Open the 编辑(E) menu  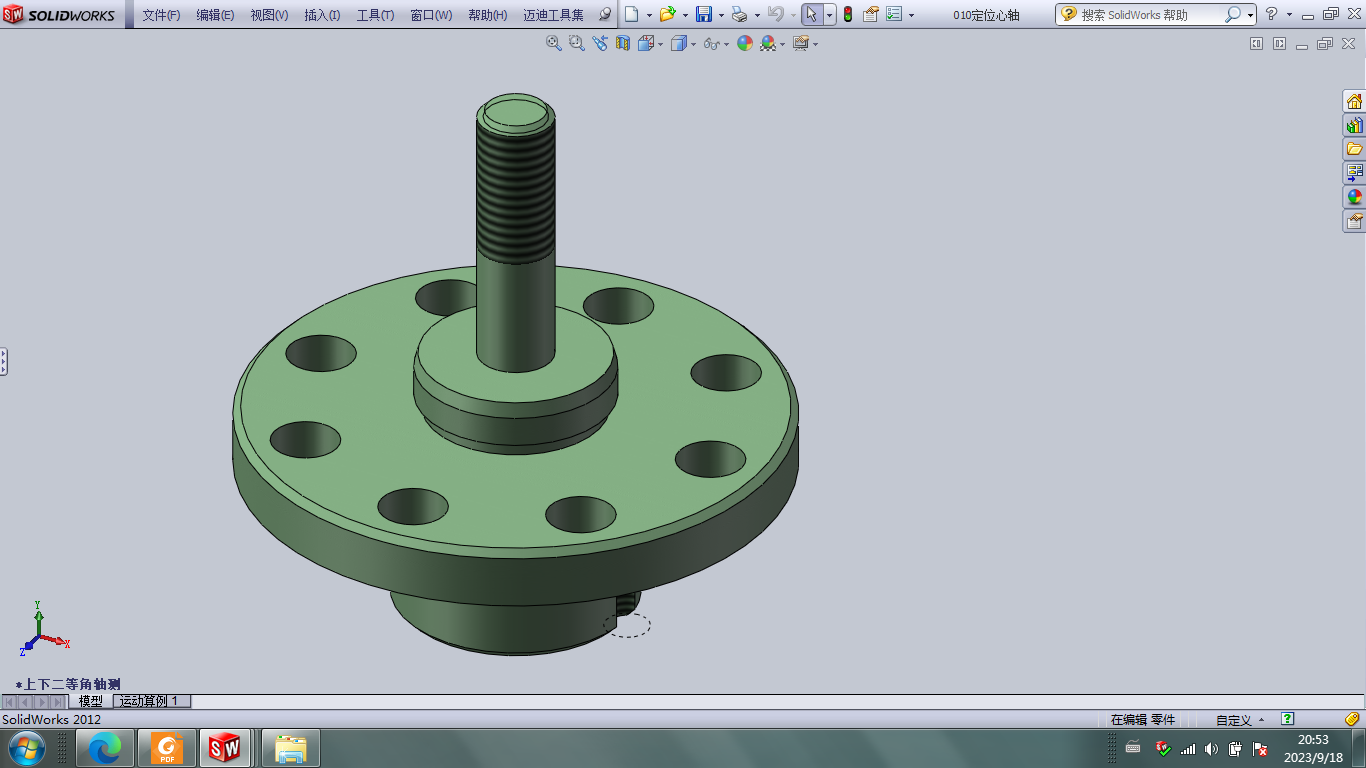[215, 15]
